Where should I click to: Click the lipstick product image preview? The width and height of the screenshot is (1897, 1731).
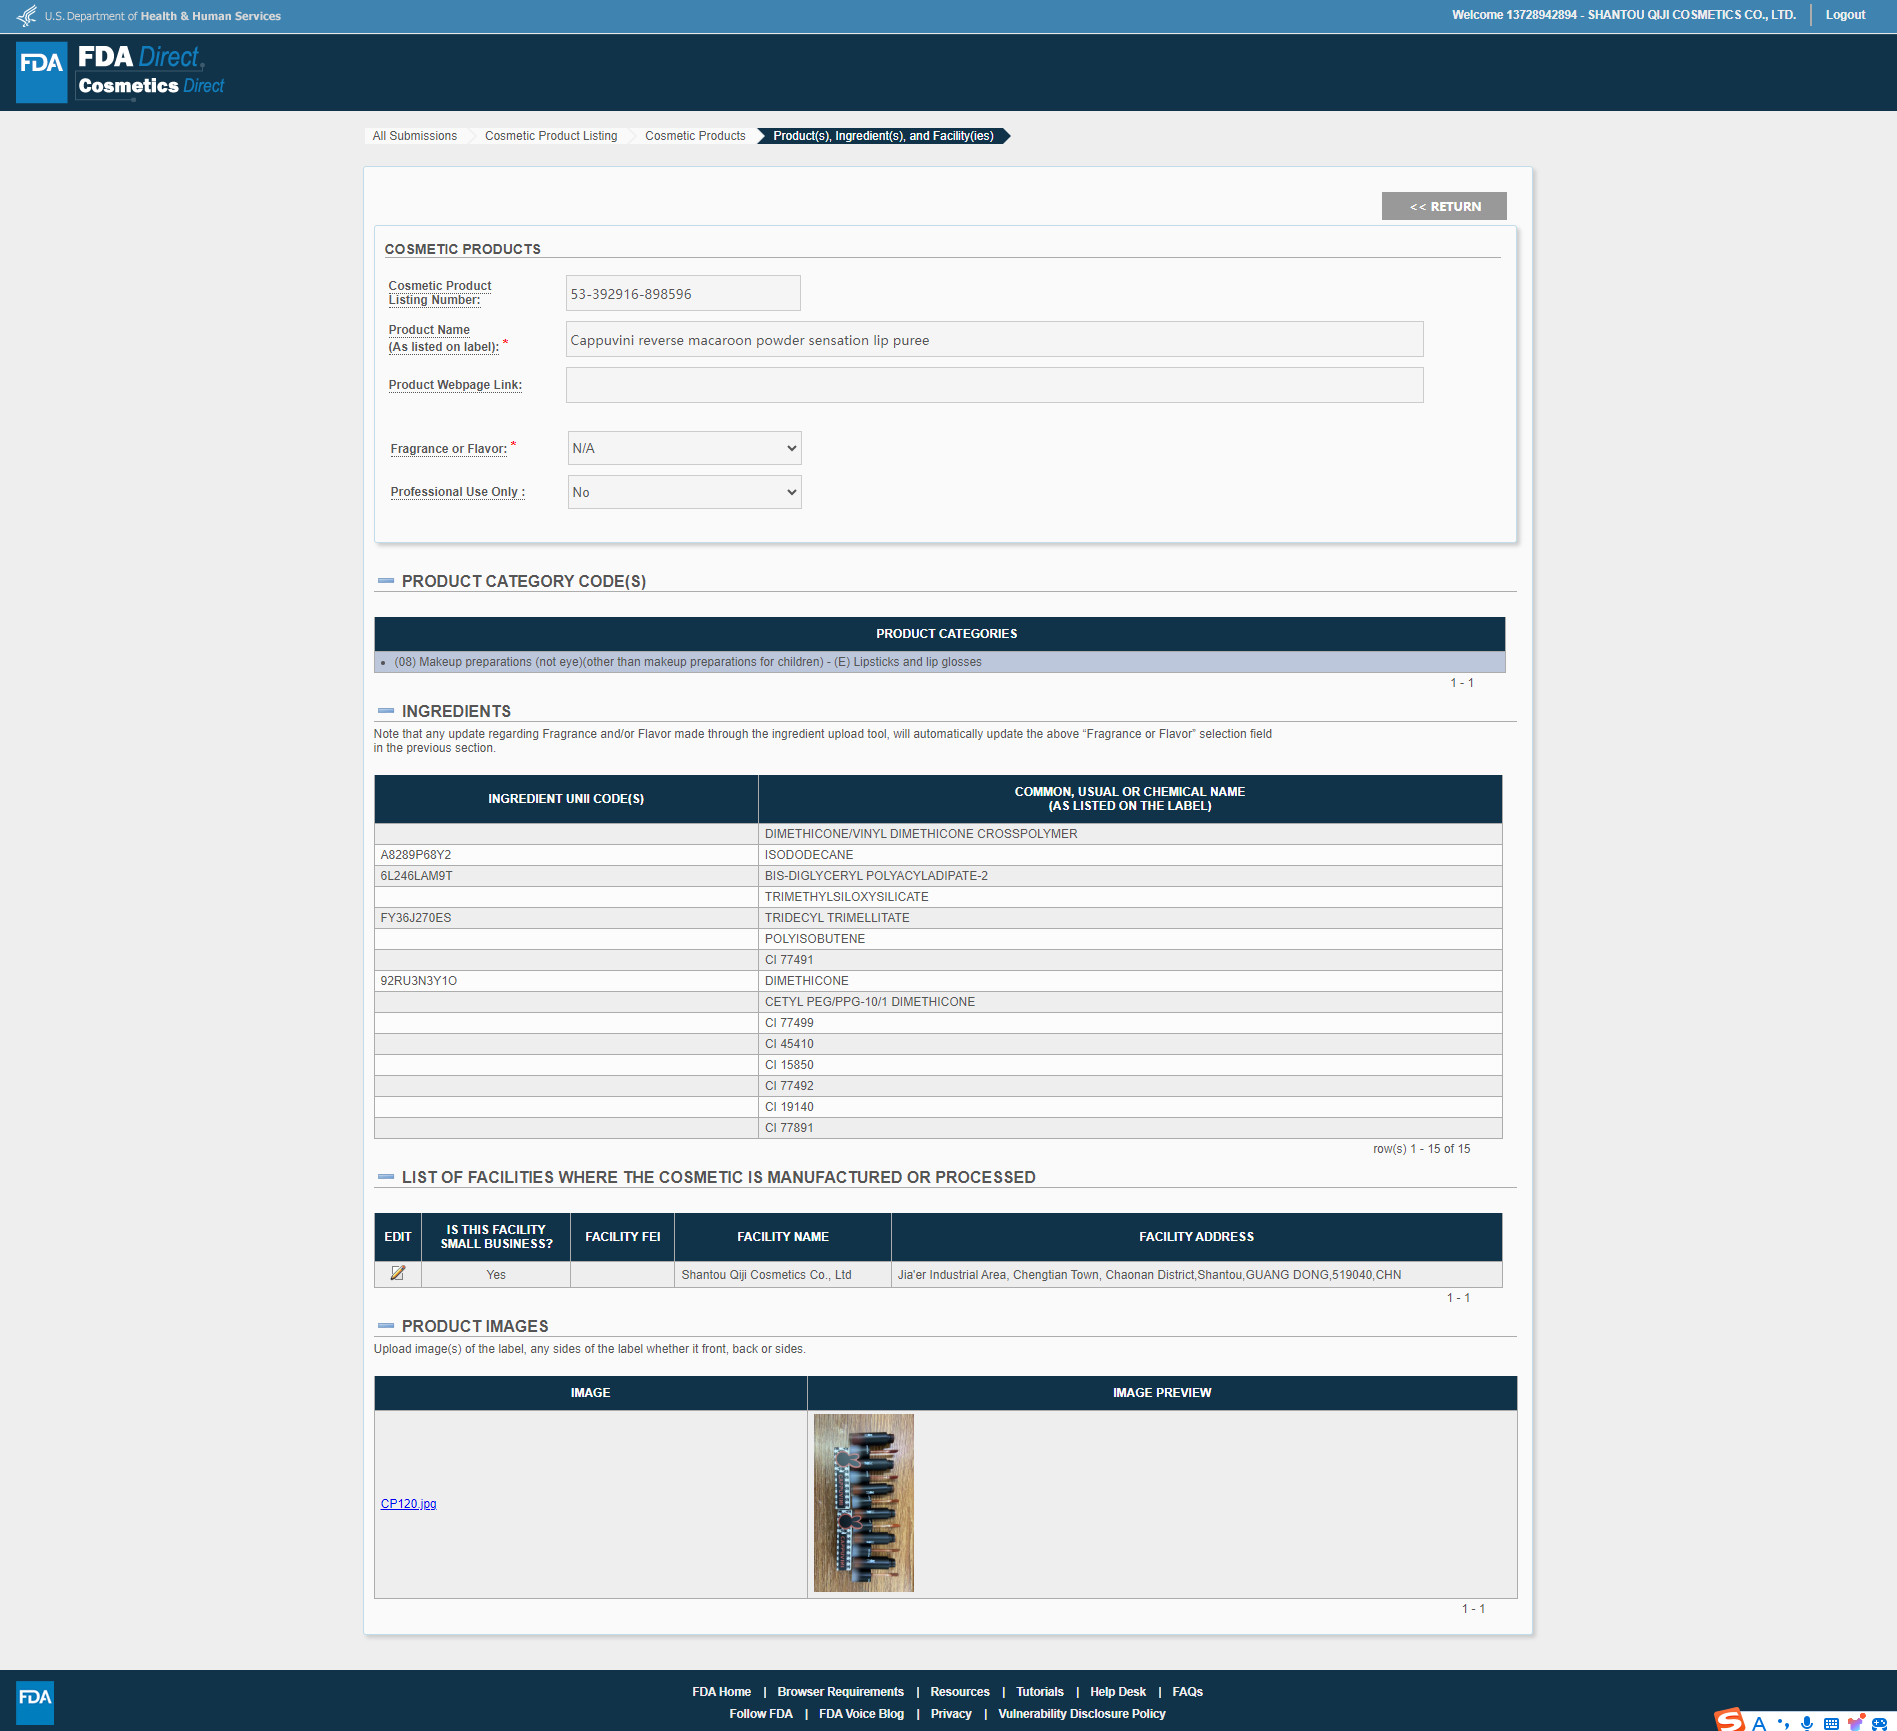[x=863, y=1502]
